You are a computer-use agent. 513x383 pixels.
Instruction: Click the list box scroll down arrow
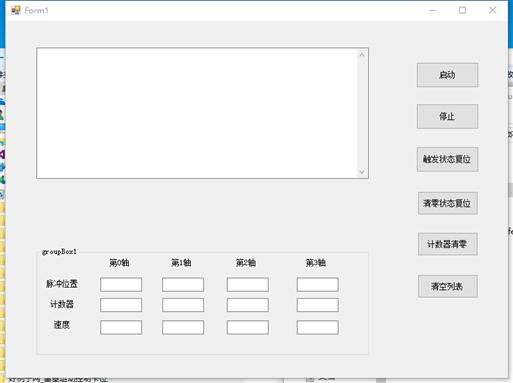pyautogui.click(x=362, y=172)
